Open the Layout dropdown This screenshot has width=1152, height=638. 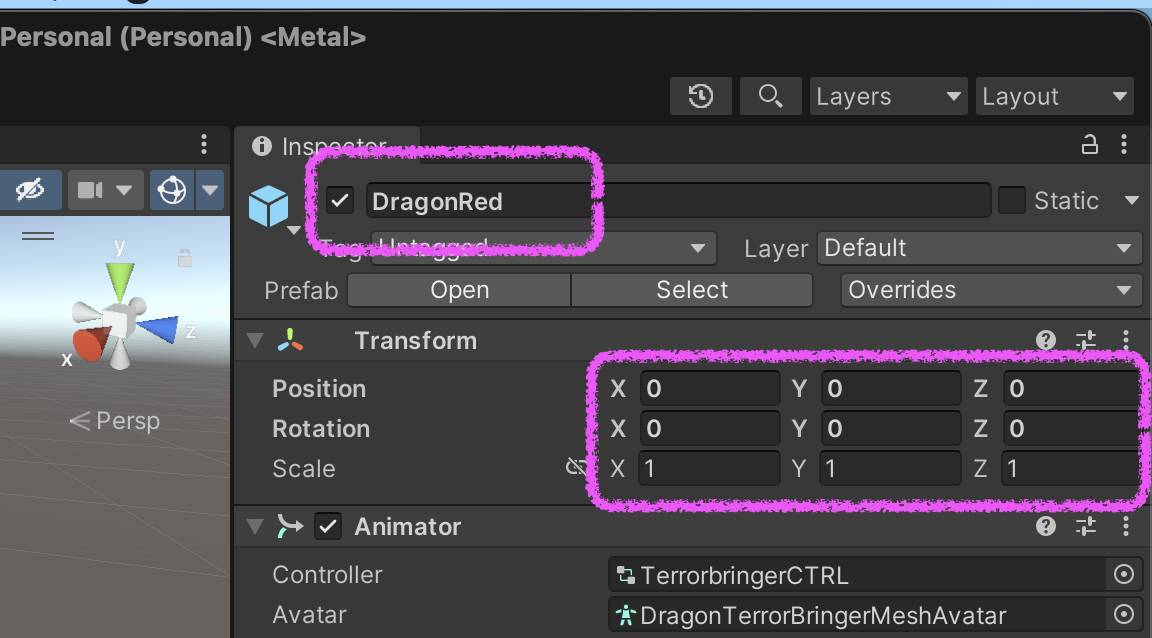pos(1054,96)
